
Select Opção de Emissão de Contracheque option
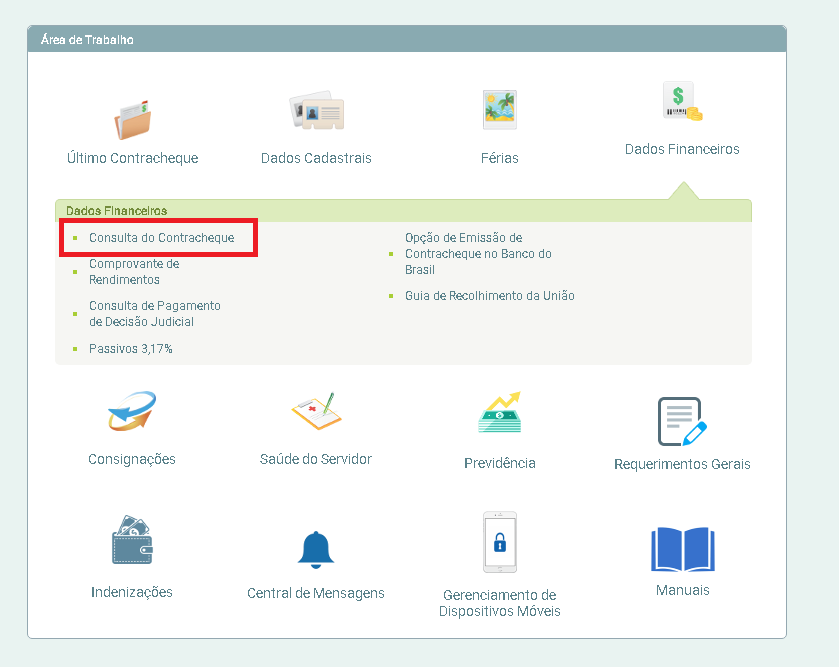pyautogui.click(x=478, y=254)
